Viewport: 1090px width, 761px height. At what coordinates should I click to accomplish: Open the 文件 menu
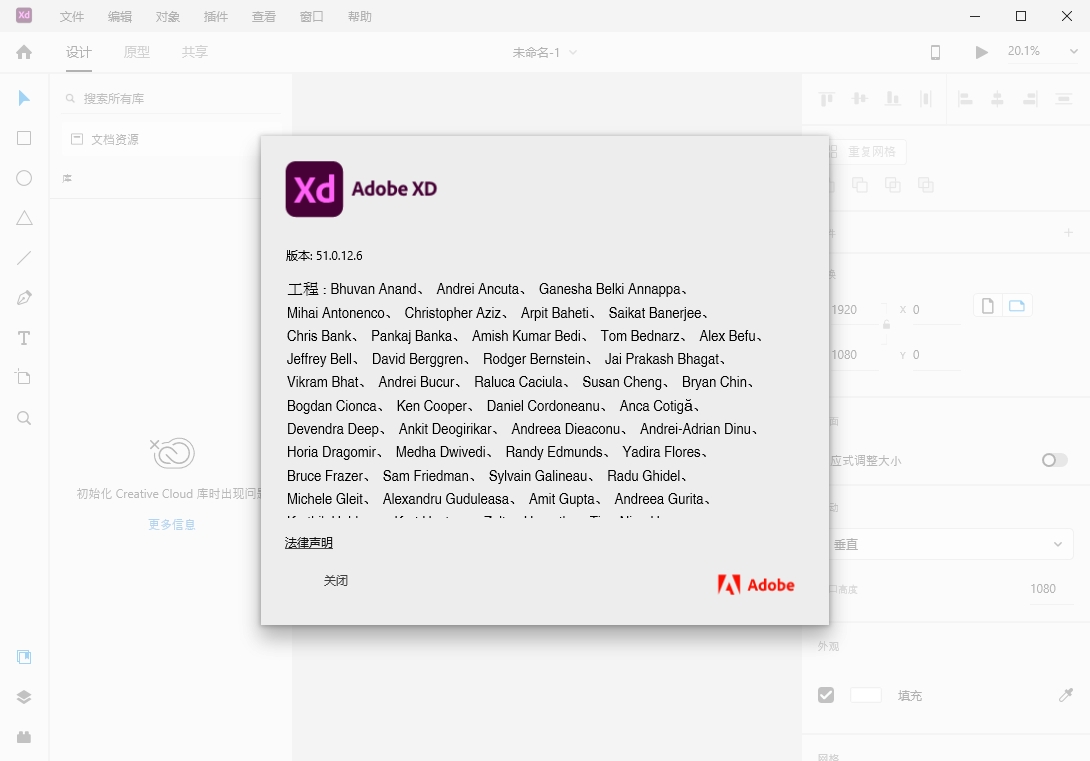[x=72, y=17]
